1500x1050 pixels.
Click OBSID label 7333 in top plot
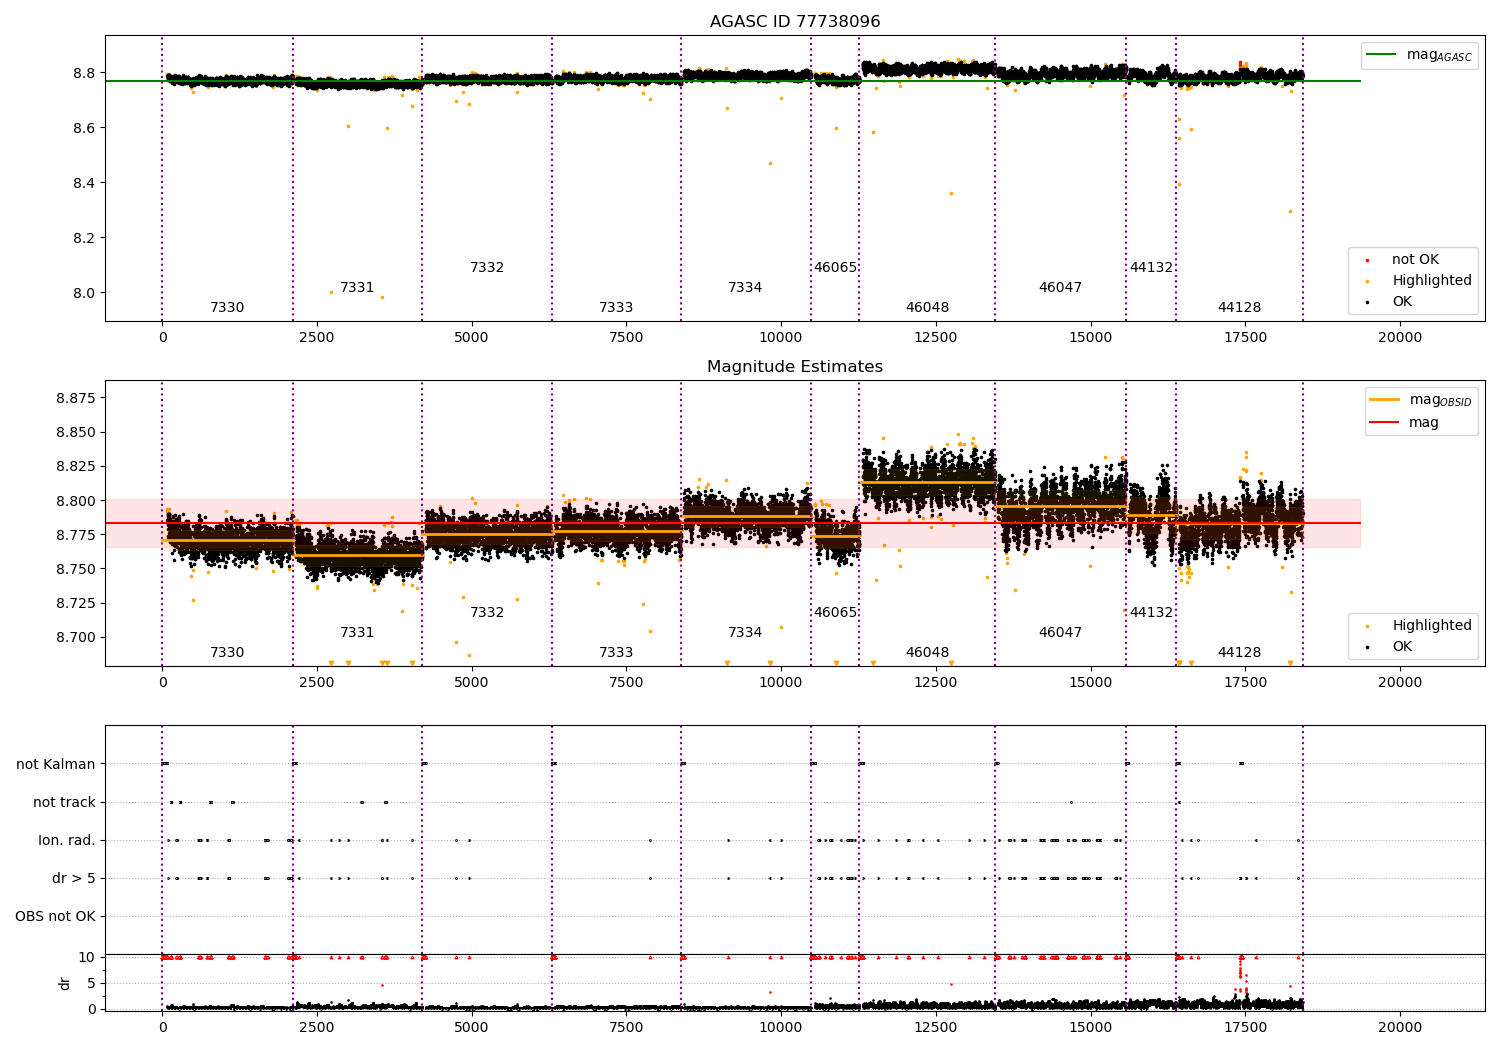coord(616,308)
